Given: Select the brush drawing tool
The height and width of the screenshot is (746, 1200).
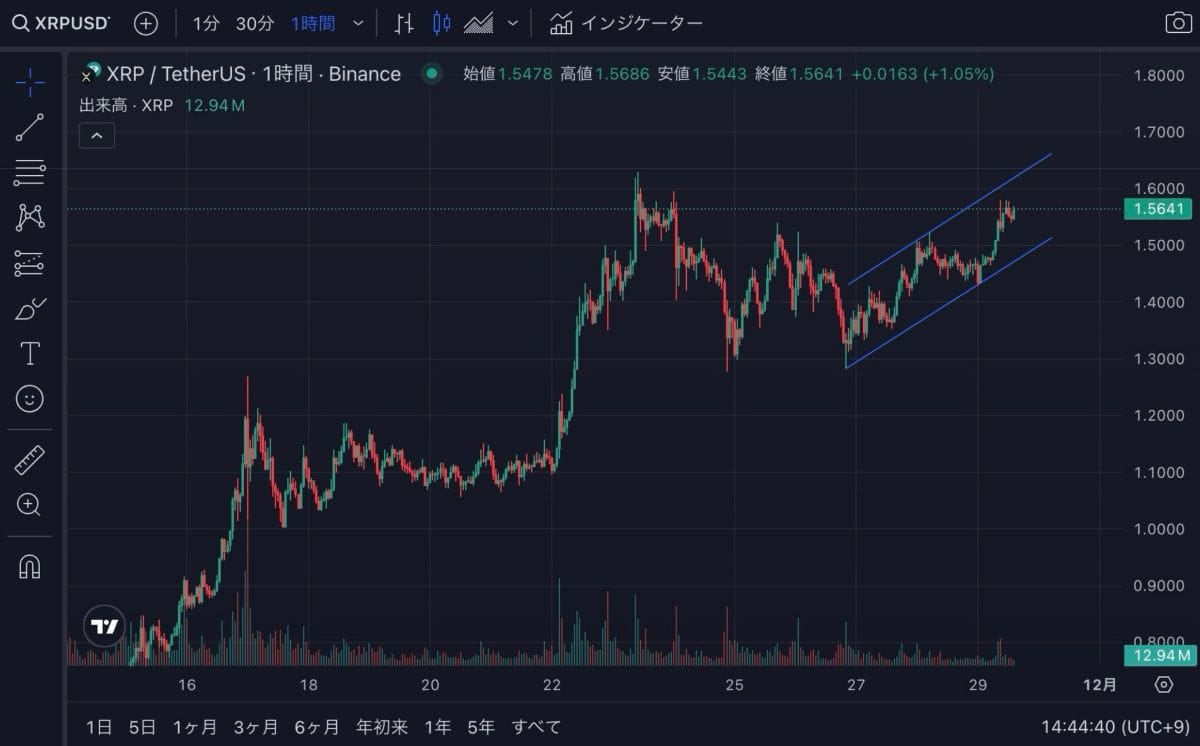Looking at the screenshot, I should coord(30,309).
